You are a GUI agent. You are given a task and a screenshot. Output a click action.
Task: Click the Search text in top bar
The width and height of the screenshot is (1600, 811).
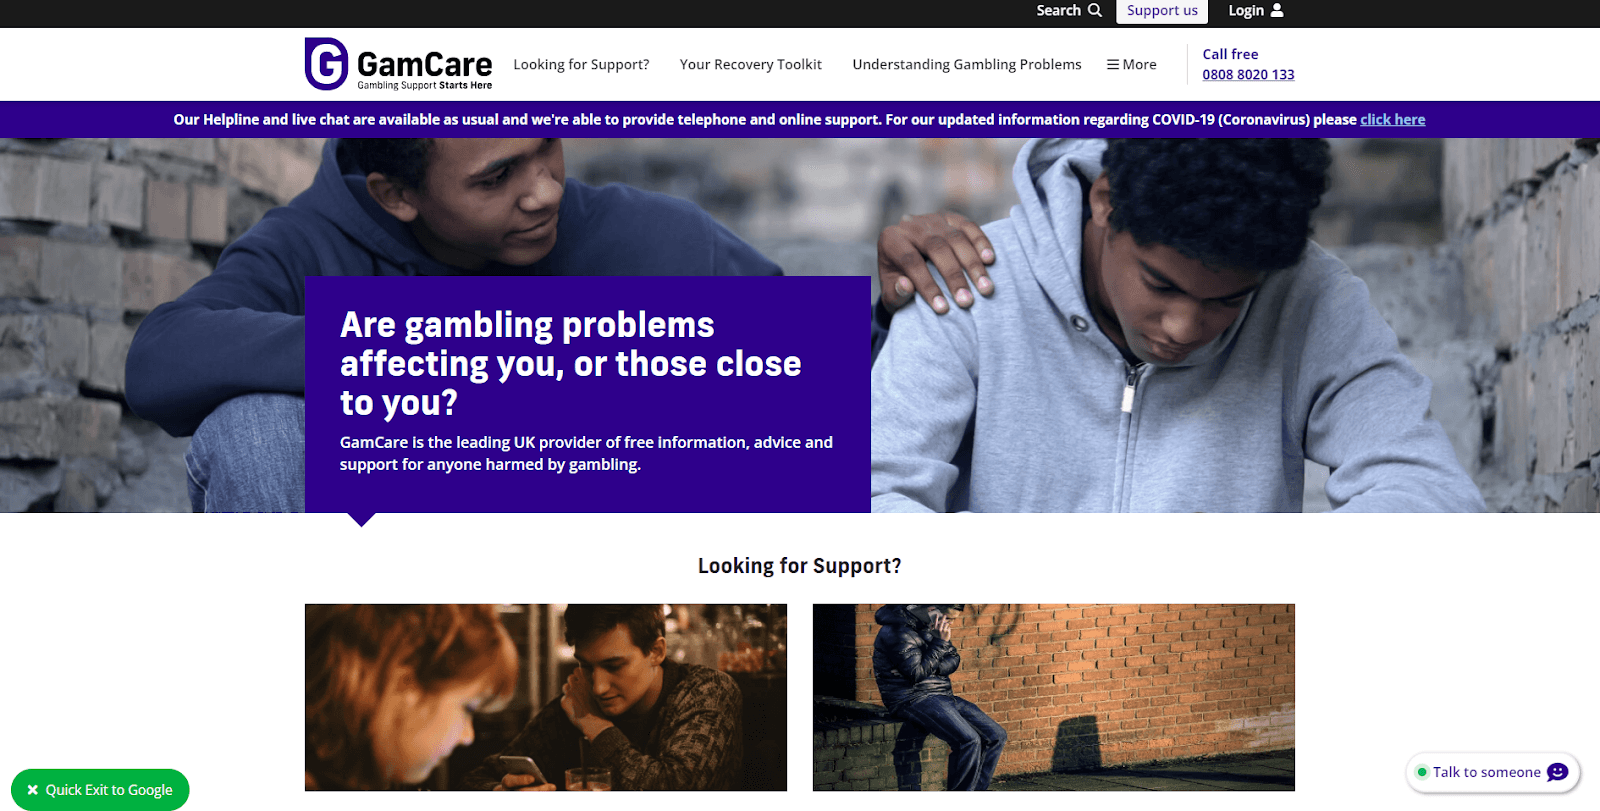point(1058,10)
